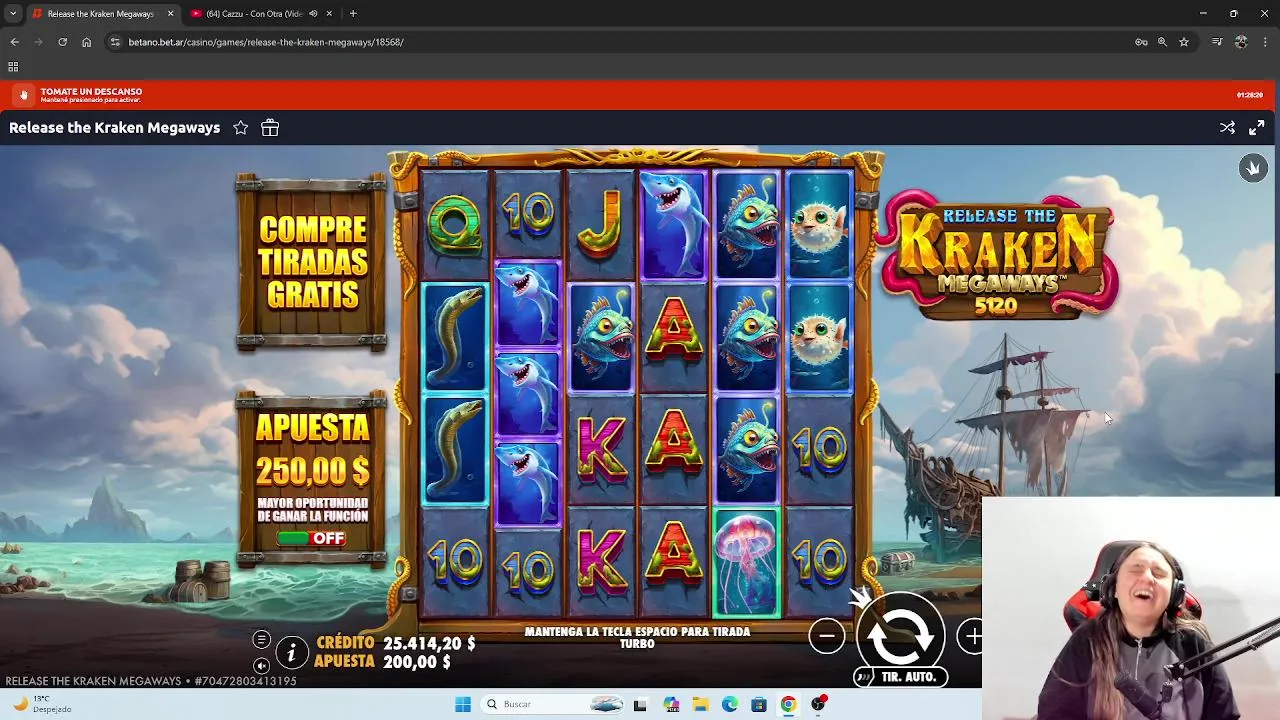Close the Cazzu YouTube tab

[330, 14]
